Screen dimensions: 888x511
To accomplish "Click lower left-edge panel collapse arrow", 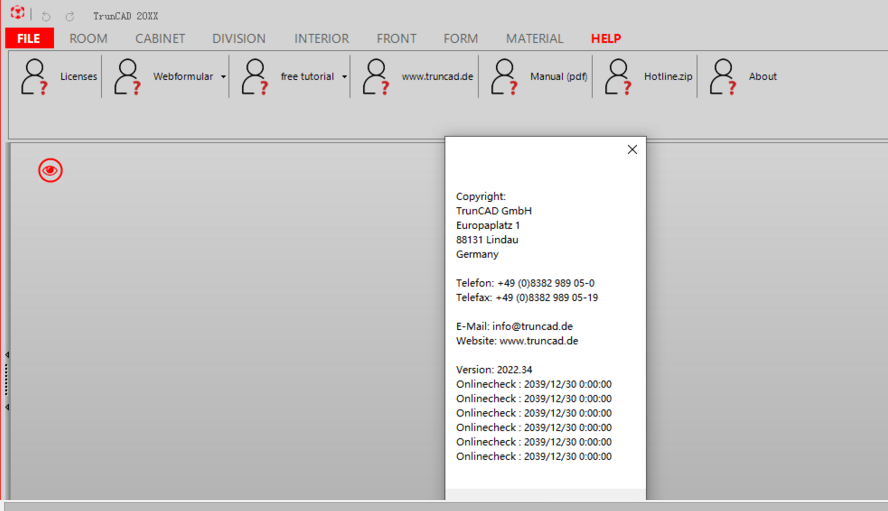I will click(x=7, y=407).
